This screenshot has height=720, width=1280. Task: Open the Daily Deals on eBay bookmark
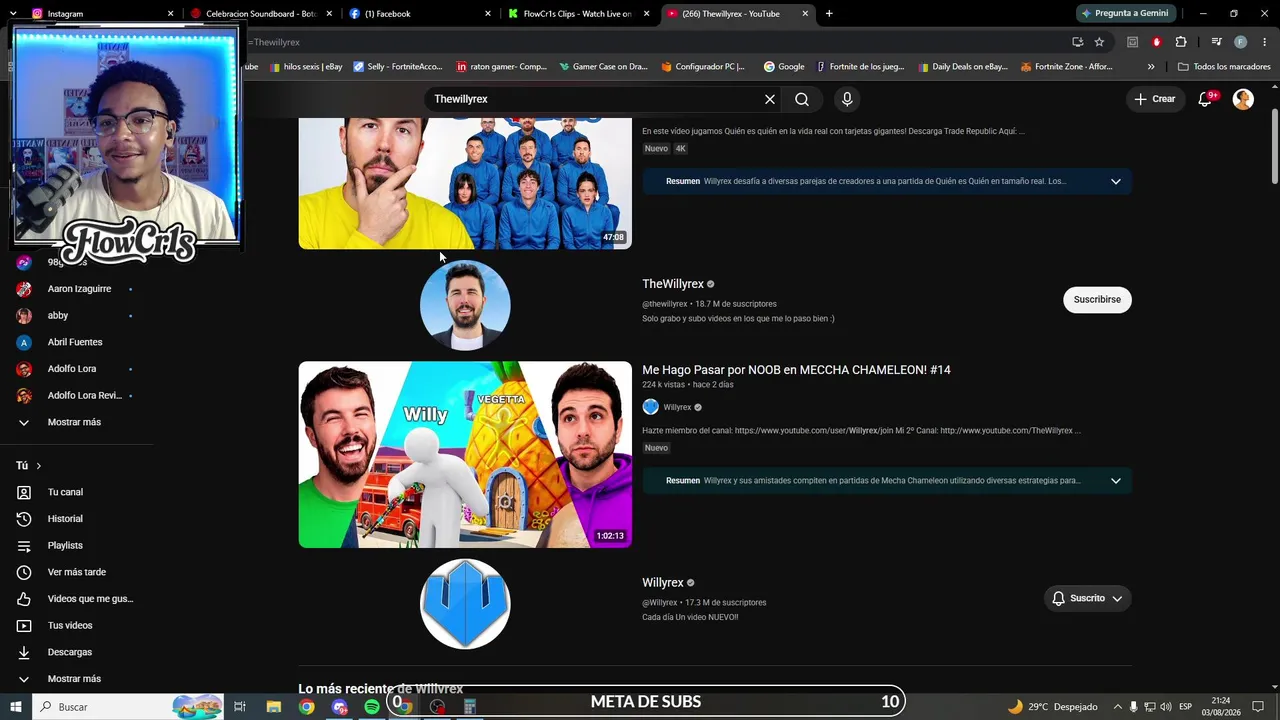(961, 67)
